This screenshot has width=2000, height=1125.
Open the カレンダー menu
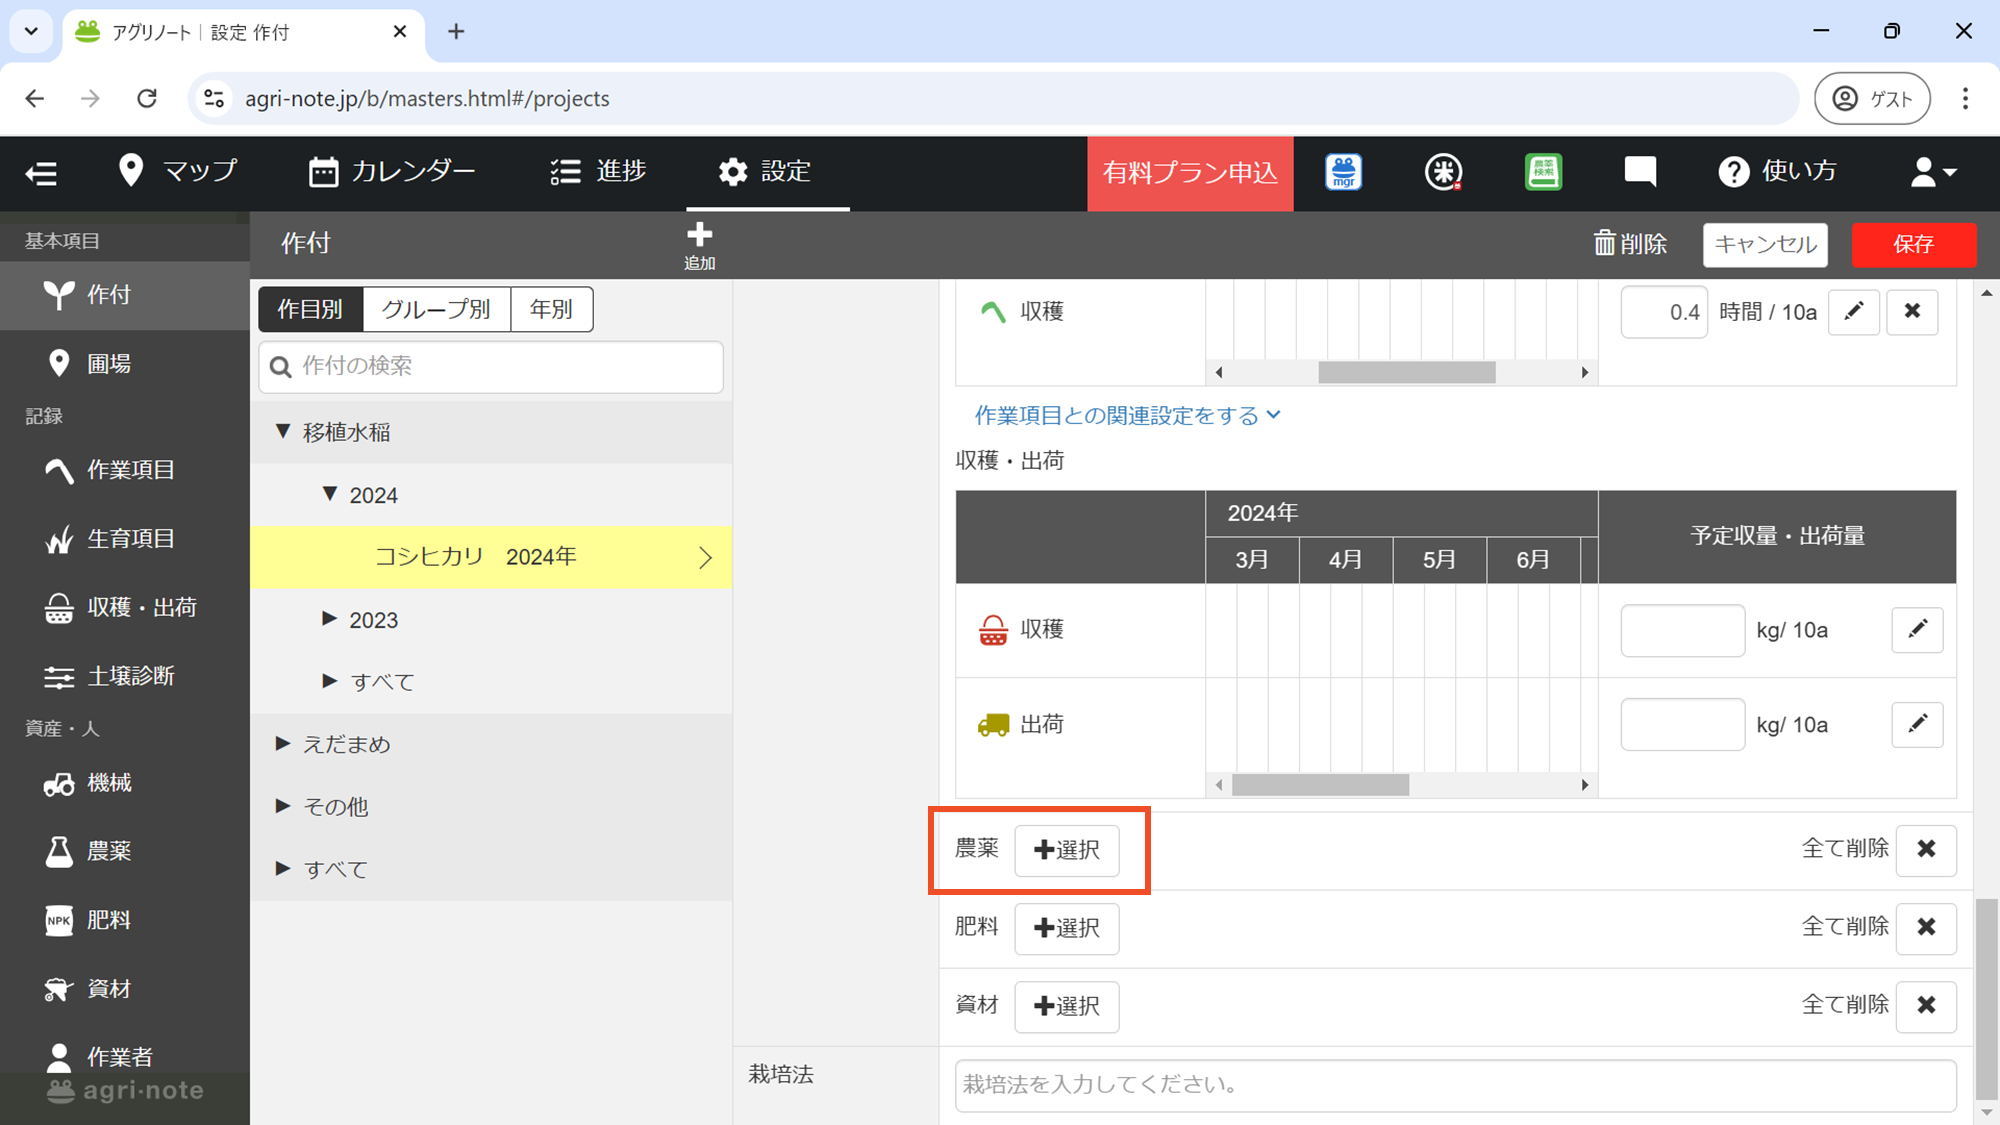click(392, 172)
